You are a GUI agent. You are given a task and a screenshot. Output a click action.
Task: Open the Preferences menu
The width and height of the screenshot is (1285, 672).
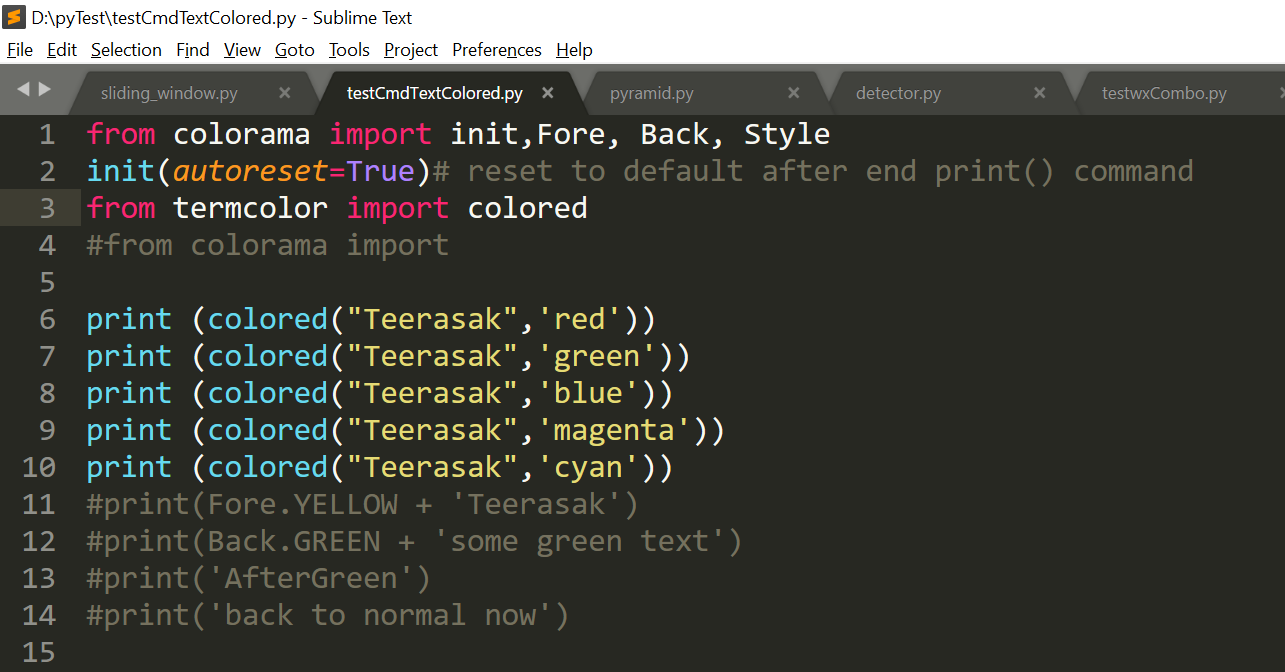tap(496, 50)
